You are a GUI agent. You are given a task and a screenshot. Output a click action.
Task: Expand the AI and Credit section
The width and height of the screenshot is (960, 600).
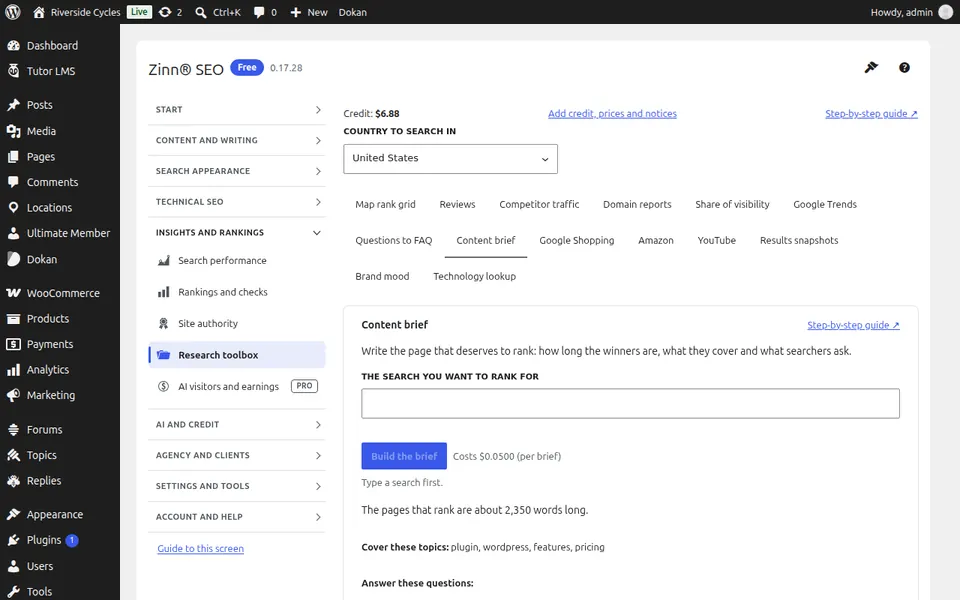[237, 425]
